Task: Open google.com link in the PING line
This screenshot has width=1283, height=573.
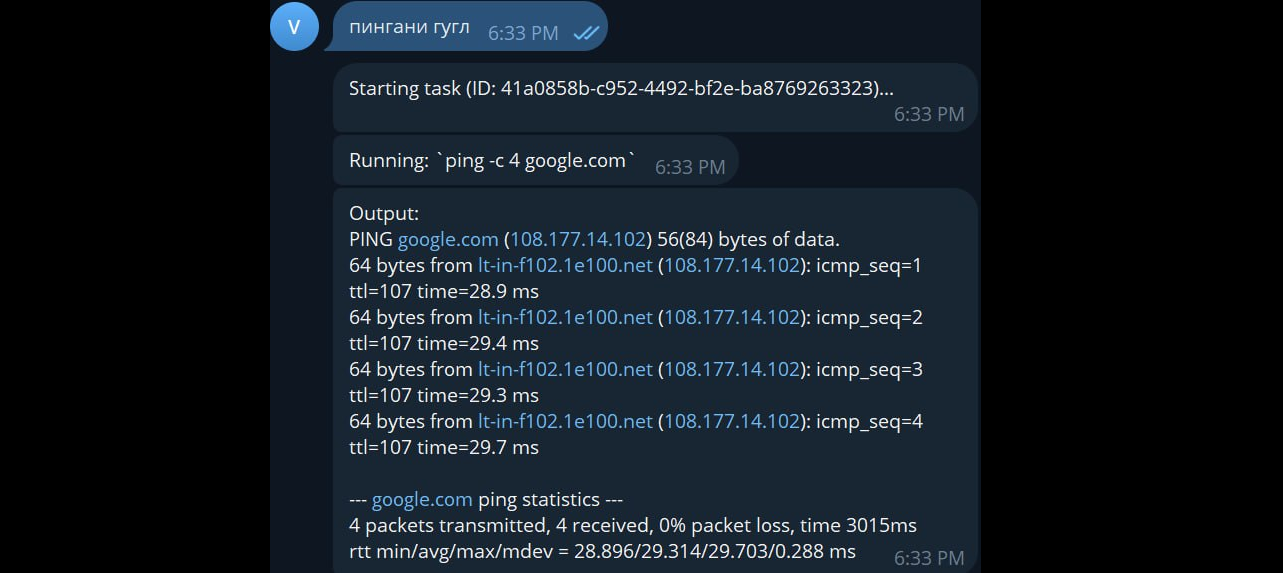Action: [448, 240]
